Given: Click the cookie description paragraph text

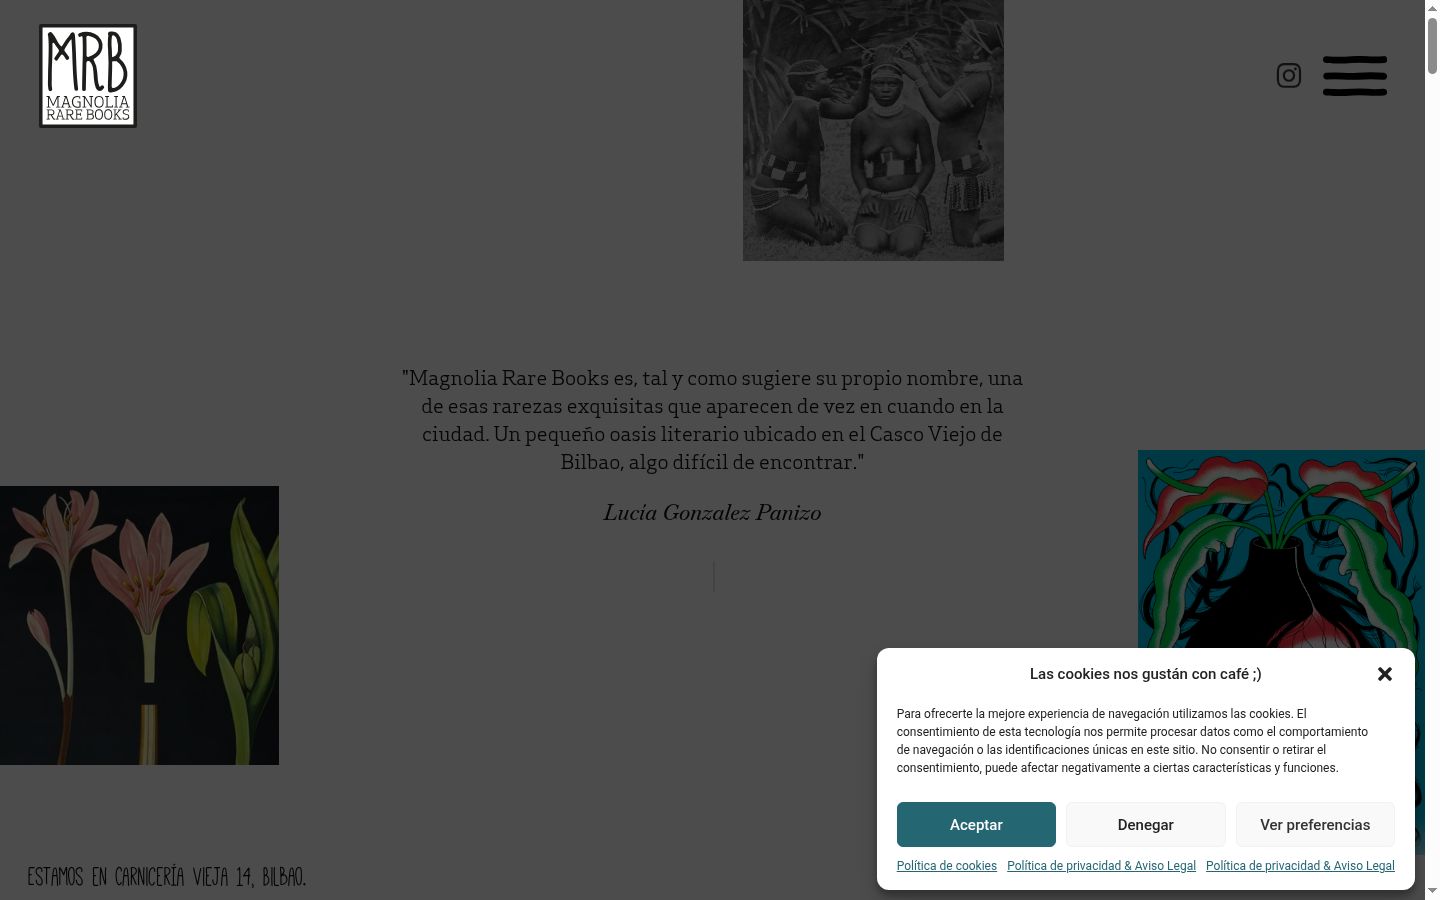Looking at the screenshot, I should pyautogui.click(x=1132, y=741).
